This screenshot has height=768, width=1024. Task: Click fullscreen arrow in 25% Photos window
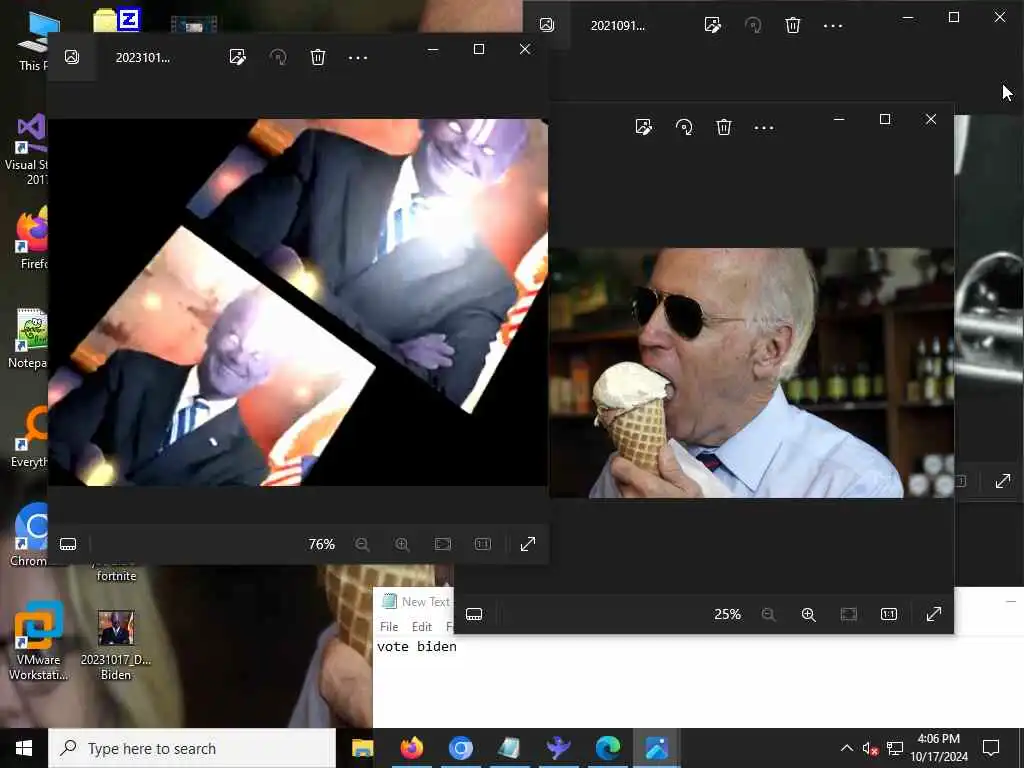pos(934,614)
